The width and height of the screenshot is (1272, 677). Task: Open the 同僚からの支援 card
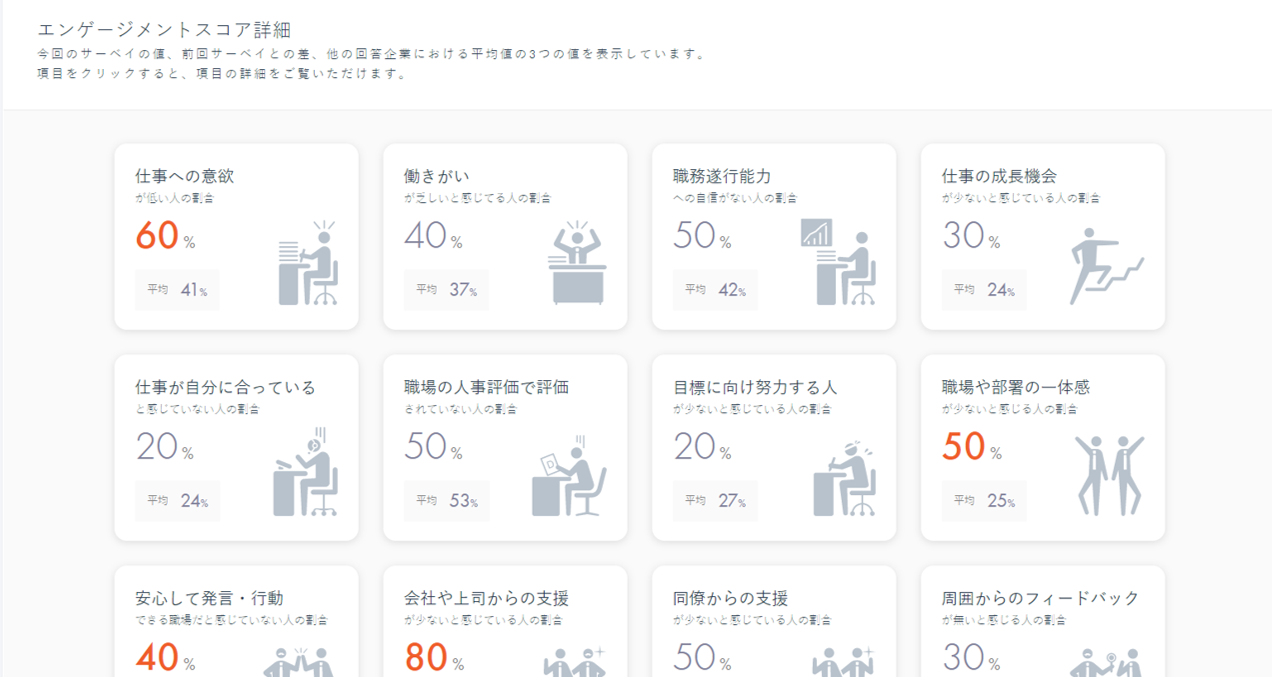(x=730, y=599)
